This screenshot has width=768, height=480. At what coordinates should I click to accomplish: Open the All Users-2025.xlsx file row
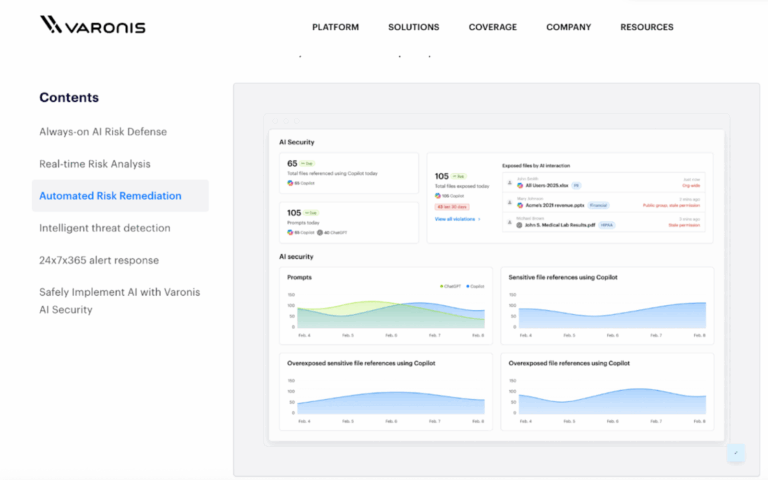click(x=604, y=183)
